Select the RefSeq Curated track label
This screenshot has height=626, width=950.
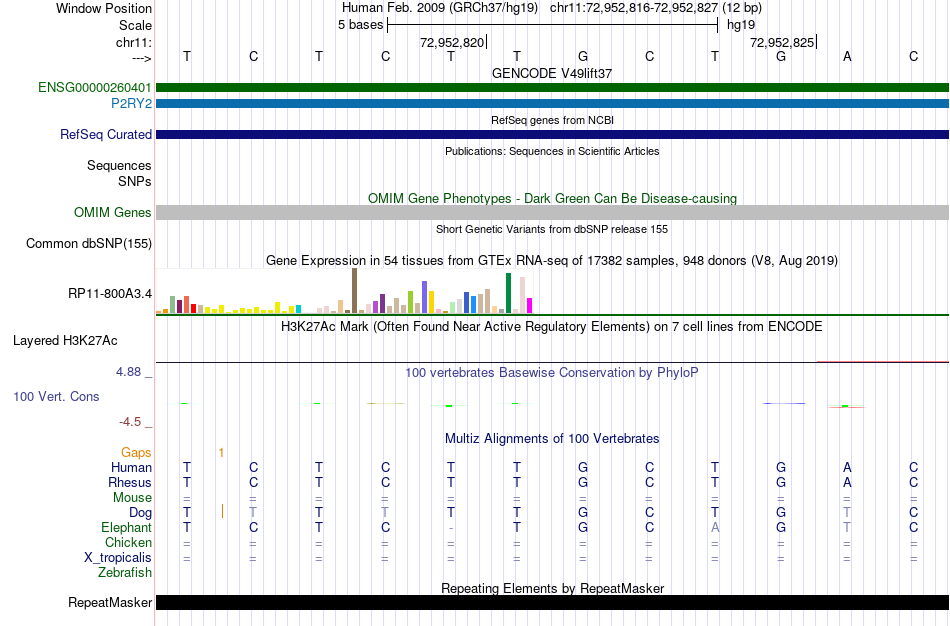pos(106,135)
